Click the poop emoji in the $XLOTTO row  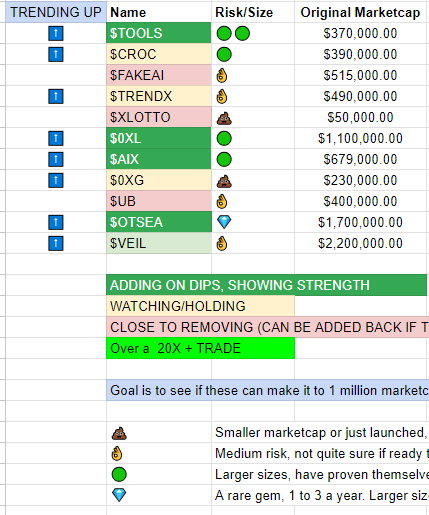click(224, 118)
